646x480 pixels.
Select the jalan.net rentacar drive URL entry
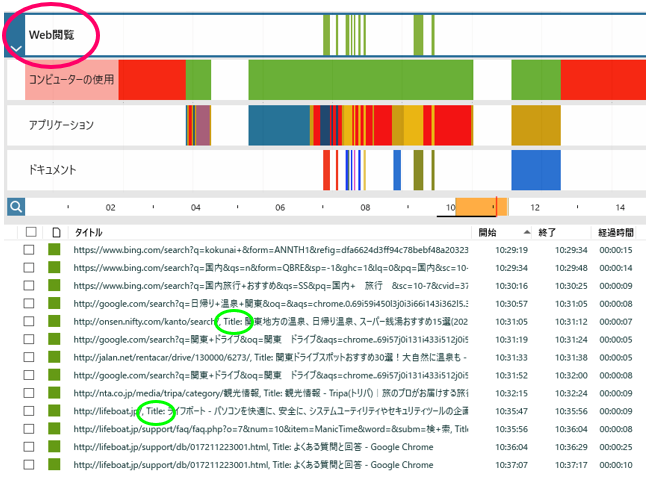click(x=271, y=357)
